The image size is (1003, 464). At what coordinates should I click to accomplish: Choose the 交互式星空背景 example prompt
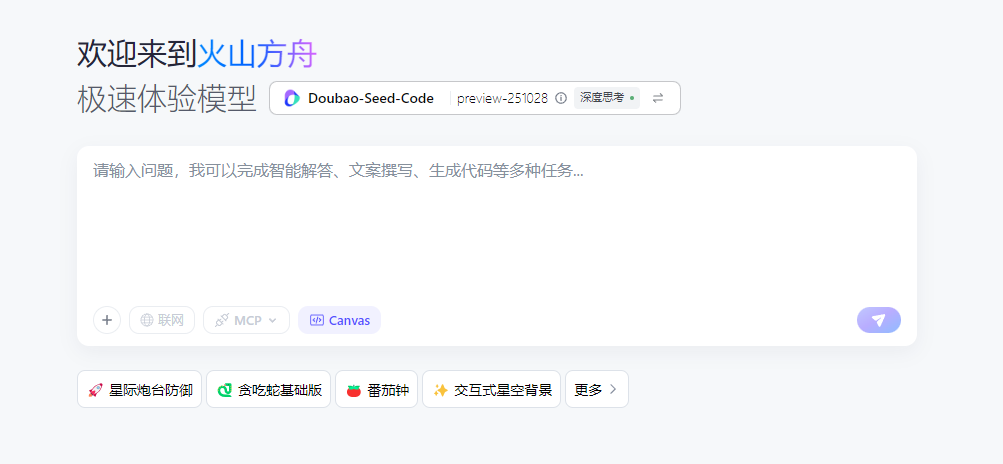(502, 390)
